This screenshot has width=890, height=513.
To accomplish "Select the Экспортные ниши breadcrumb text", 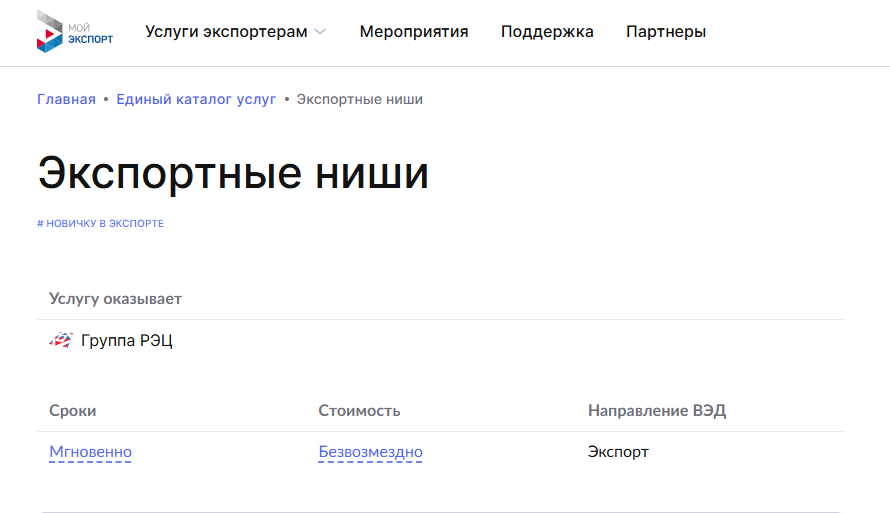I will coord(359,99).
